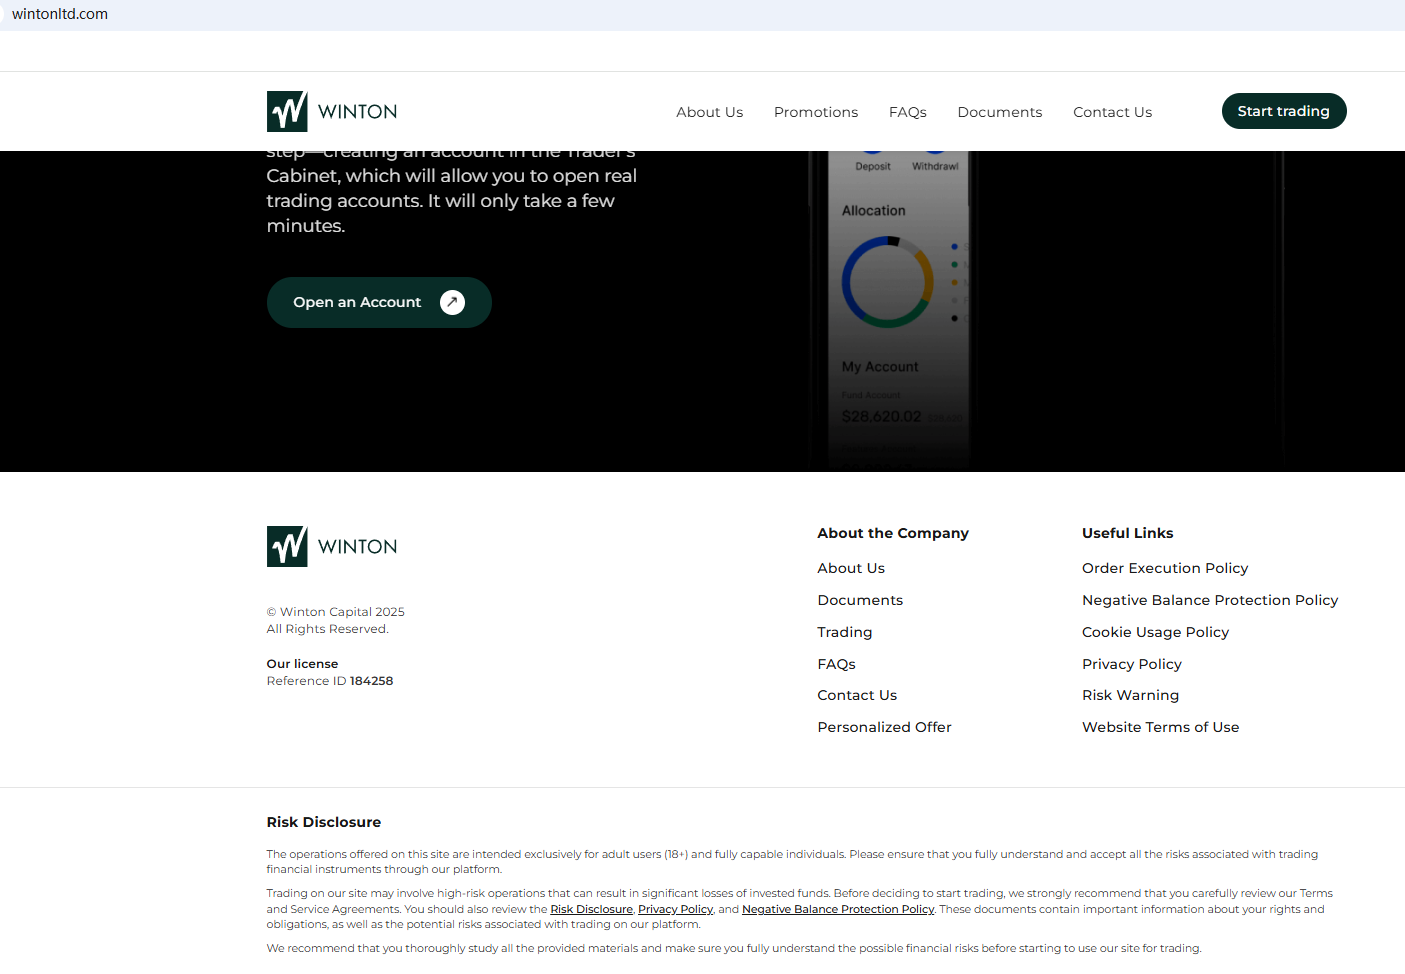Image resolution: width=1405 pixels, height=974 pixels.
Task: Open the Promotions navigation item
Action: pyautogui.click(x=815, y=112)
